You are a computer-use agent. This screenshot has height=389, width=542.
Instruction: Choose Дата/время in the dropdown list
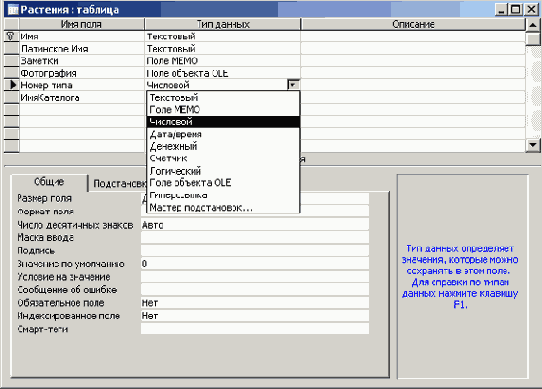coord(223,134)
